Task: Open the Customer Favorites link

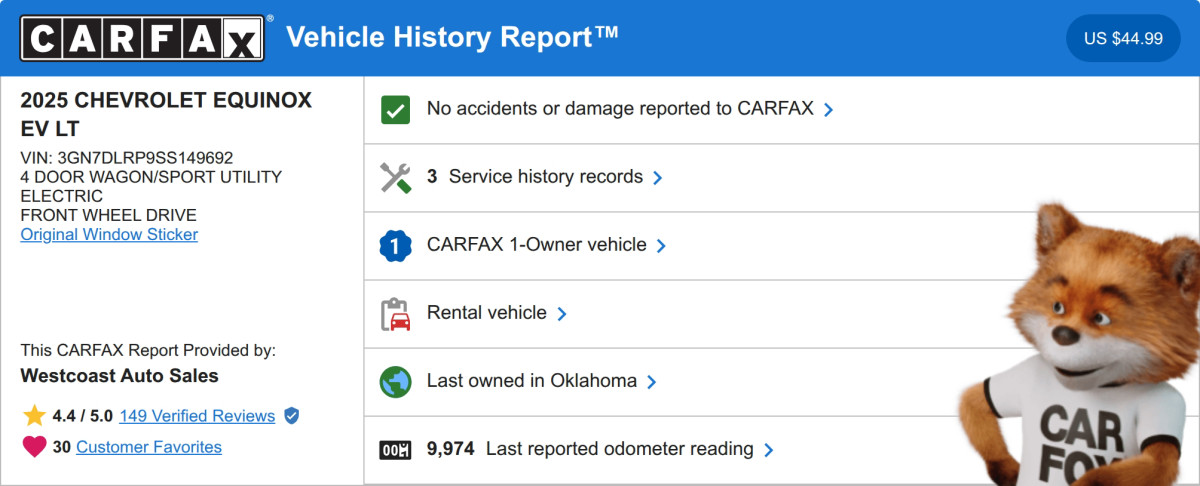Action: [x=149, y=447]
